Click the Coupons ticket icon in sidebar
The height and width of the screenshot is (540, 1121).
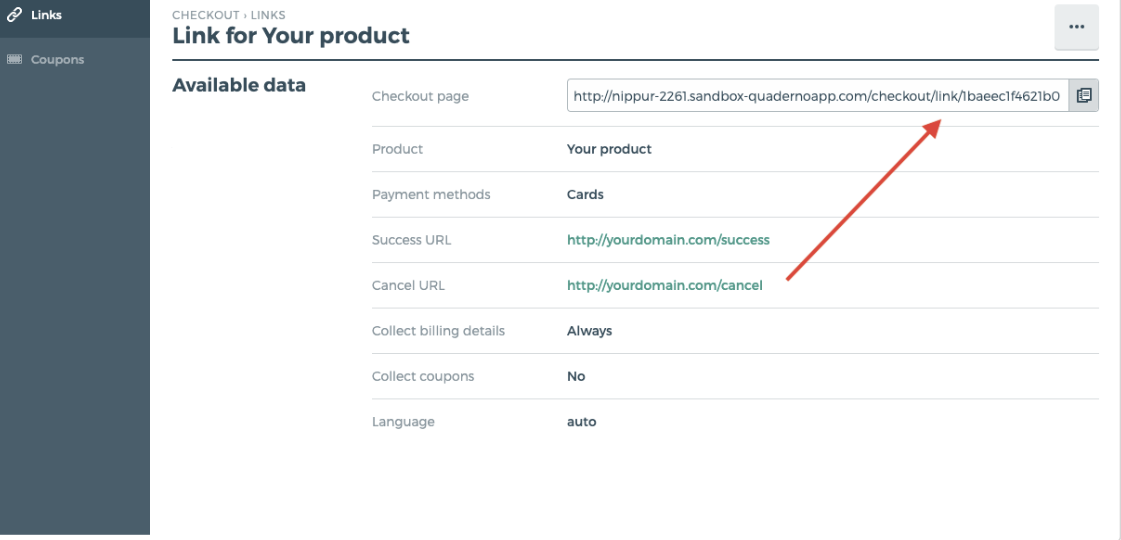tap(14, 59)
